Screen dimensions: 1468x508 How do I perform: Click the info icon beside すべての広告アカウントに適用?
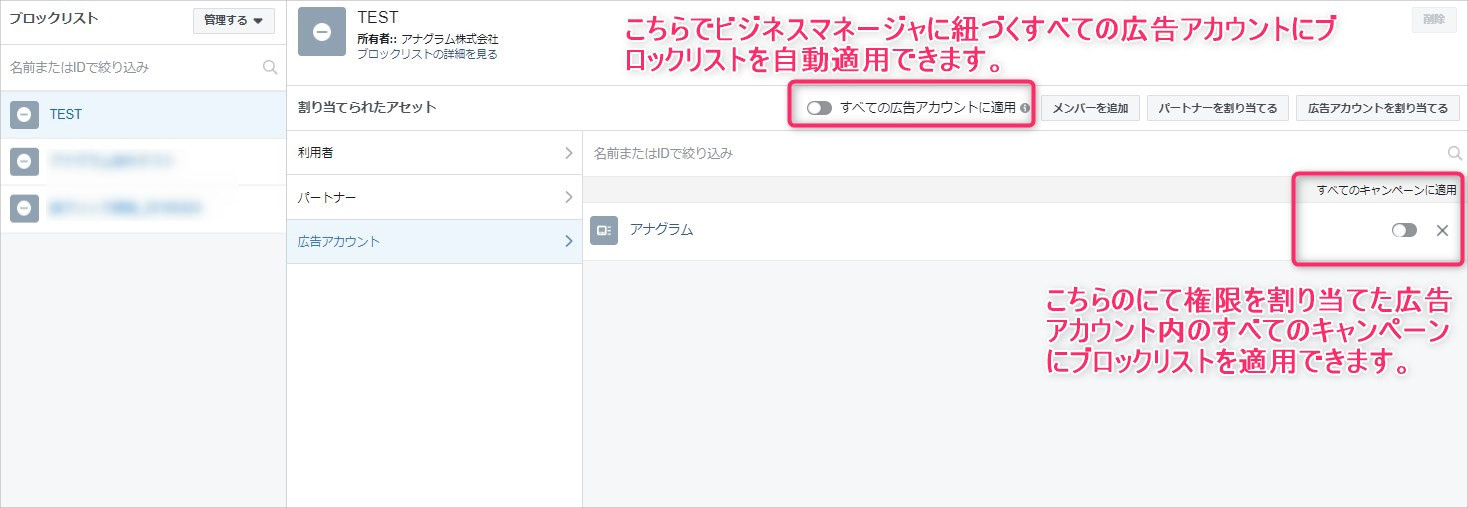click(1025, 108)
